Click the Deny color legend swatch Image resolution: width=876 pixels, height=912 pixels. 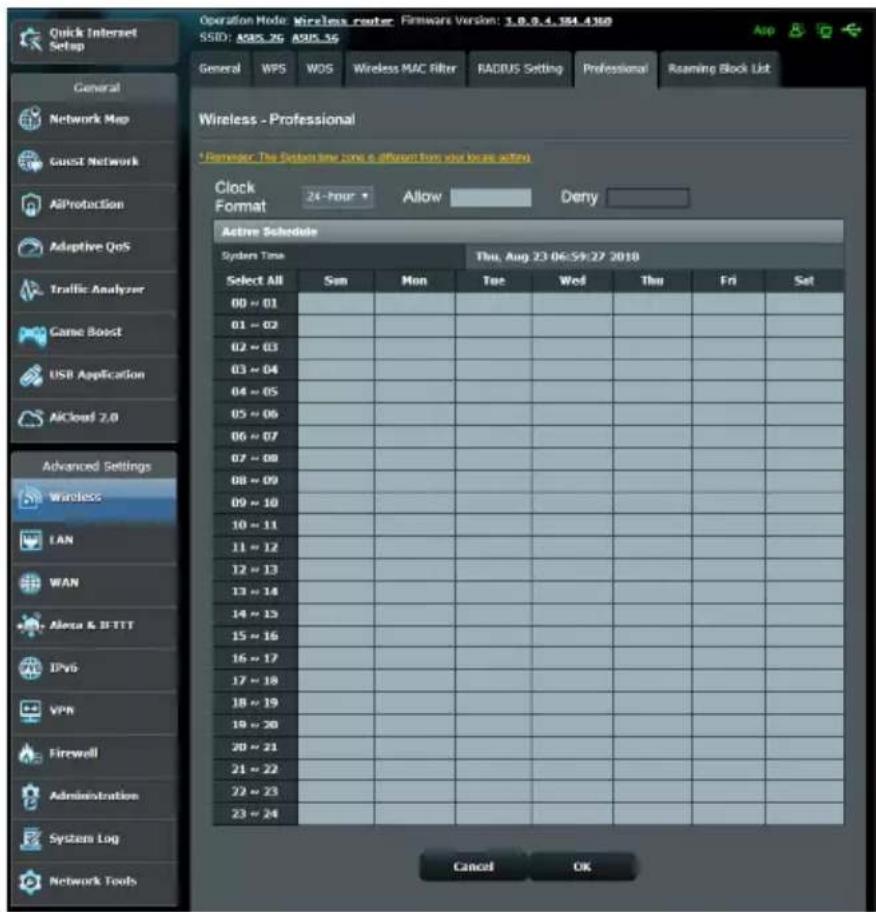(647, 198)
